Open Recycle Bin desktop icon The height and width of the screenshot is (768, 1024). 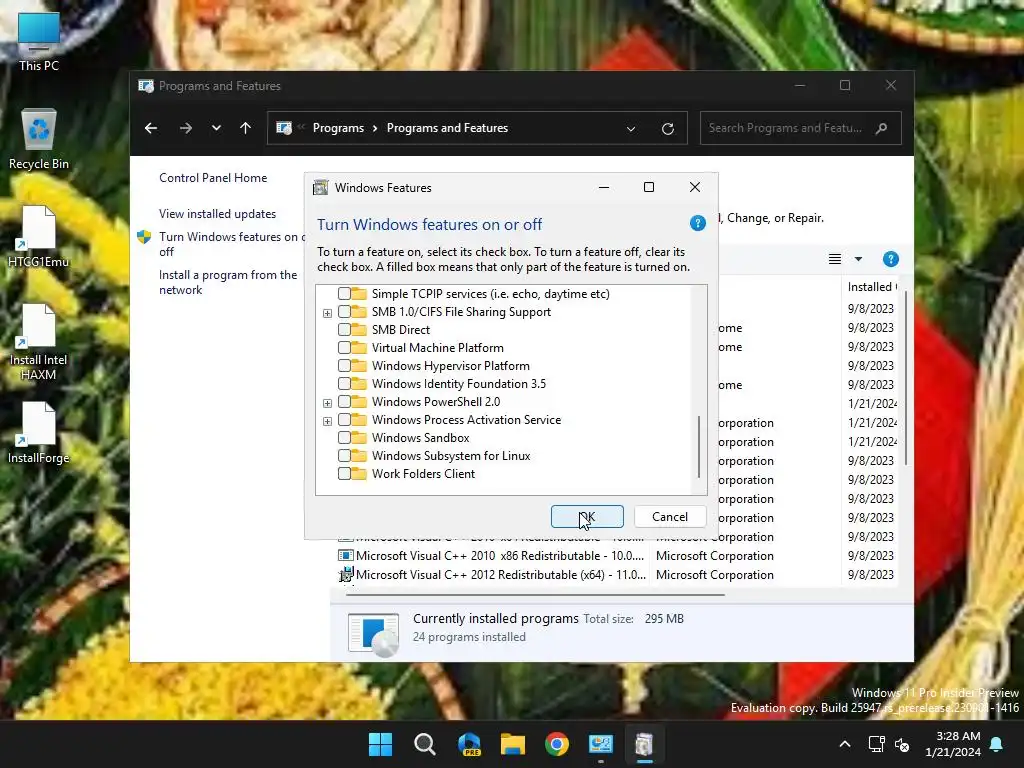tap(39, 139)
